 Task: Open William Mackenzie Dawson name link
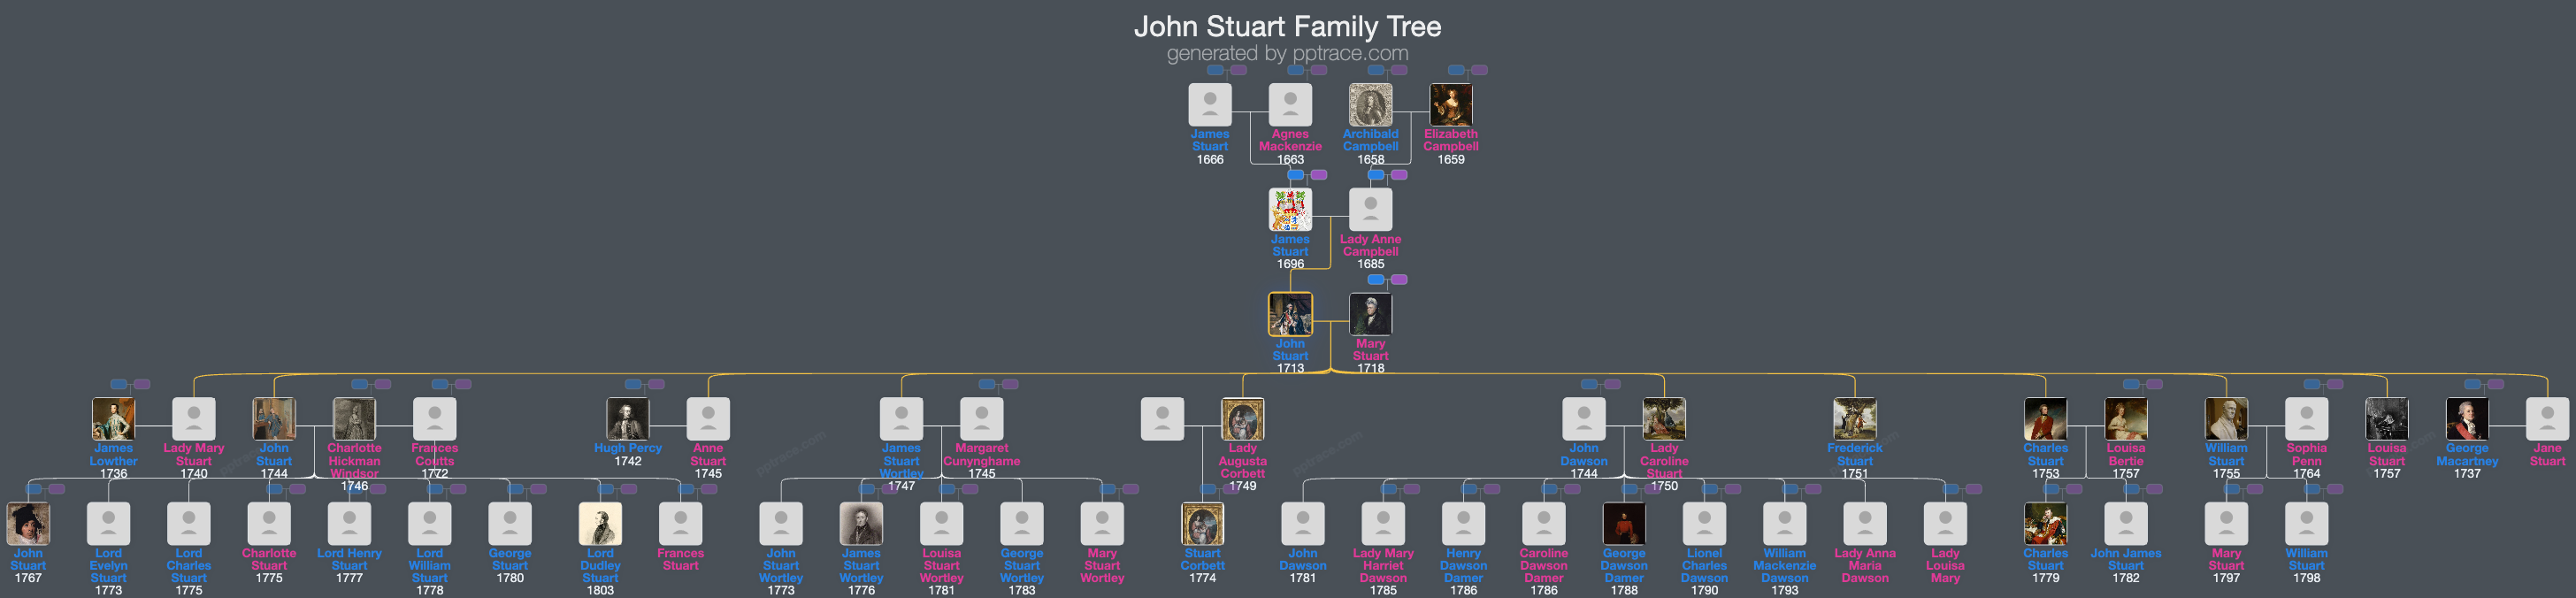point(1785,565)
